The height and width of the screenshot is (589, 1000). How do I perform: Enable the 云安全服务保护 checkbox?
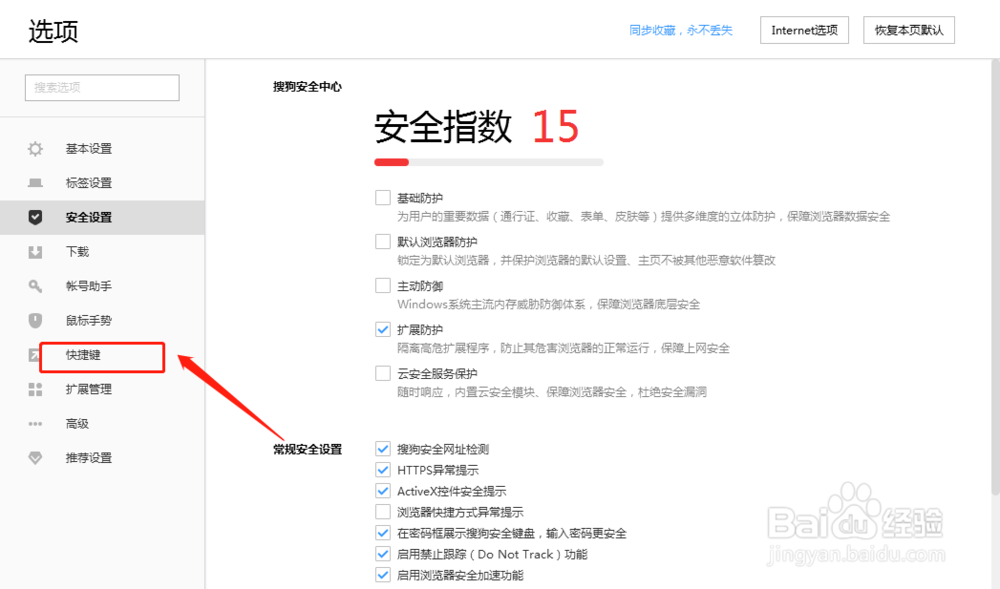(383, 374)
